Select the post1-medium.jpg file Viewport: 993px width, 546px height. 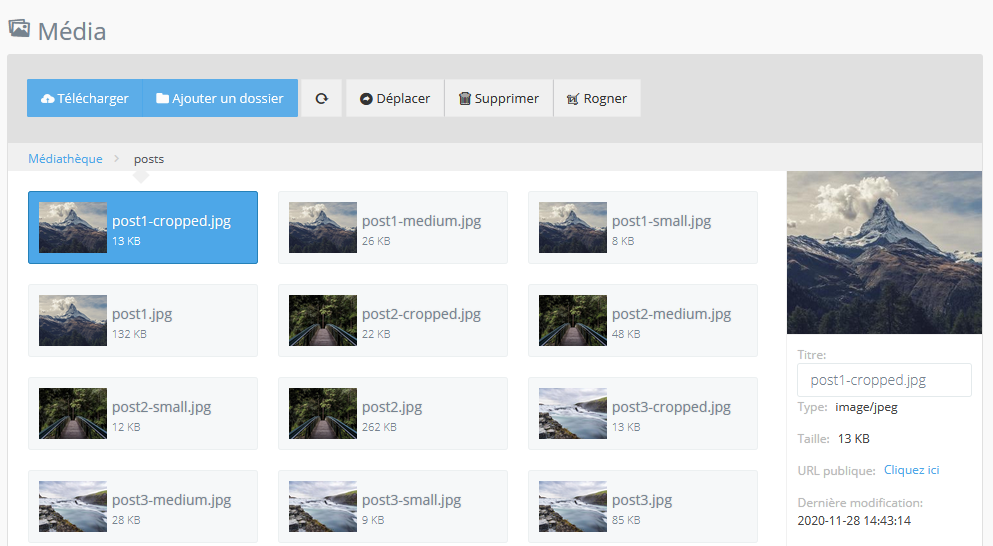coord(392,228)
